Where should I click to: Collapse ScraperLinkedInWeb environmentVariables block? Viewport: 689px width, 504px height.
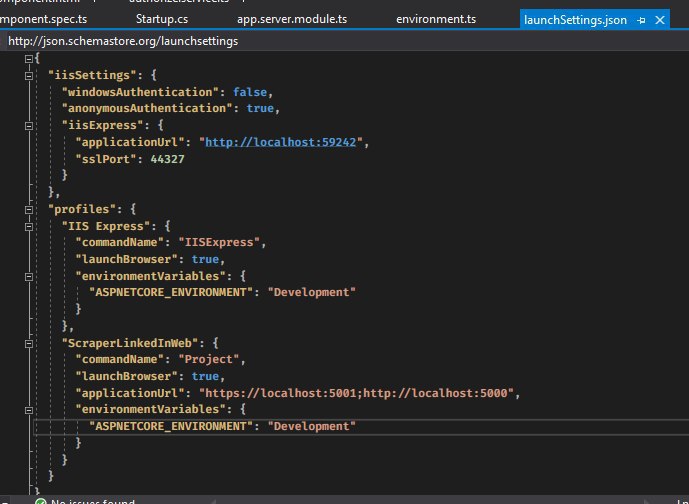point(29,410)
